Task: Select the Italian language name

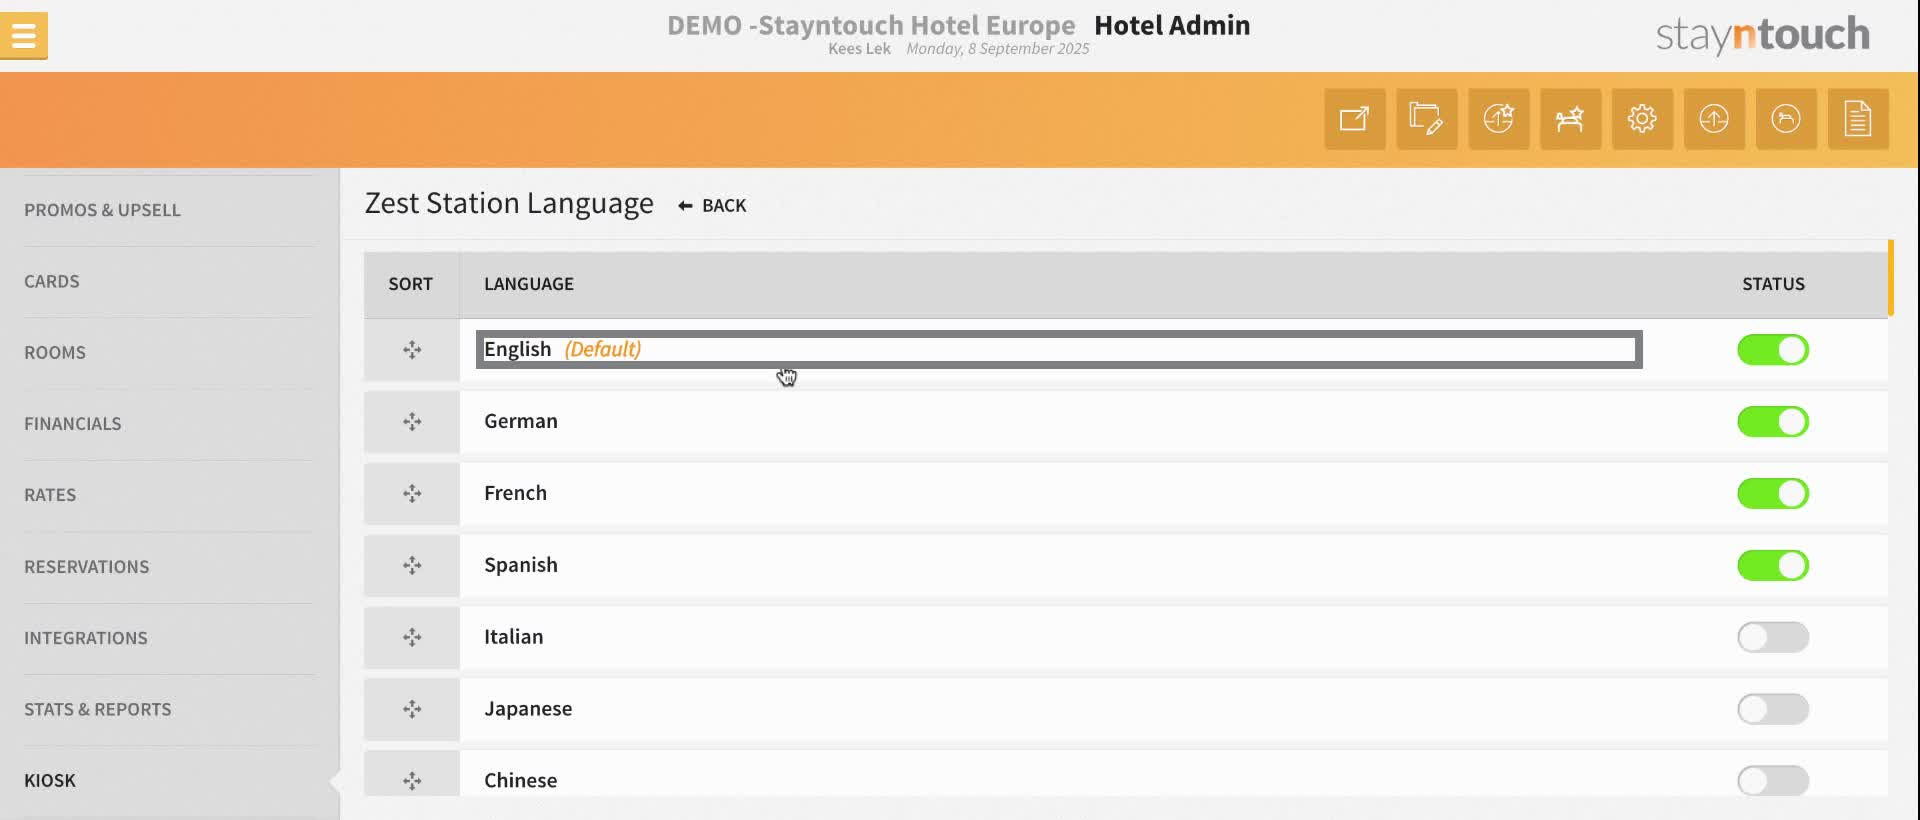Action: (x=514, y=638)
